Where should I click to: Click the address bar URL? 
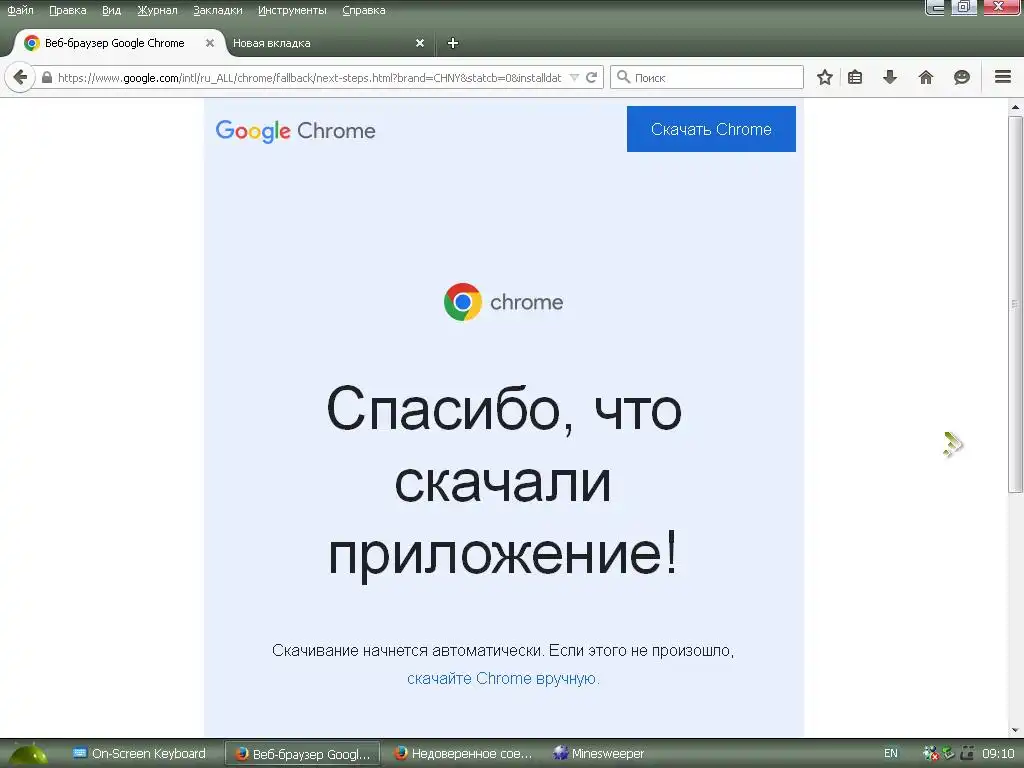pos(310,78)
